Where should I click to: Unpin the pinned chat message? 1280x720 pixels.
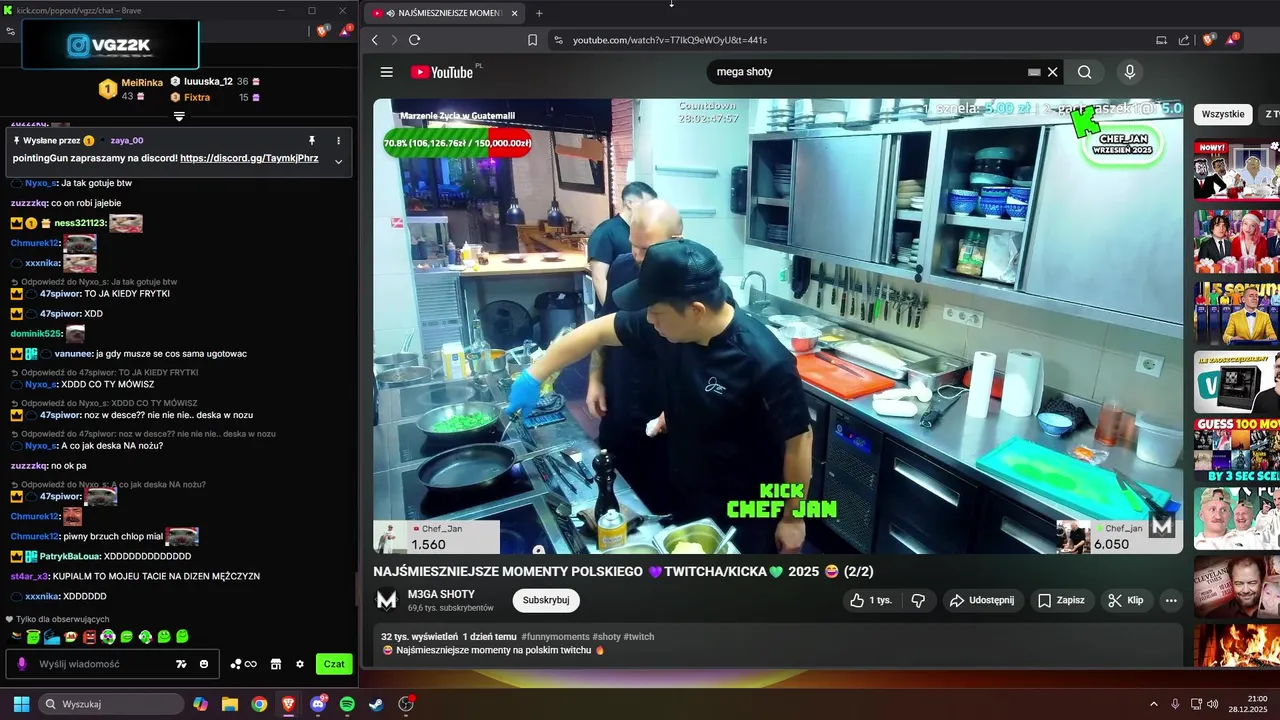click(x=312, y=141)
